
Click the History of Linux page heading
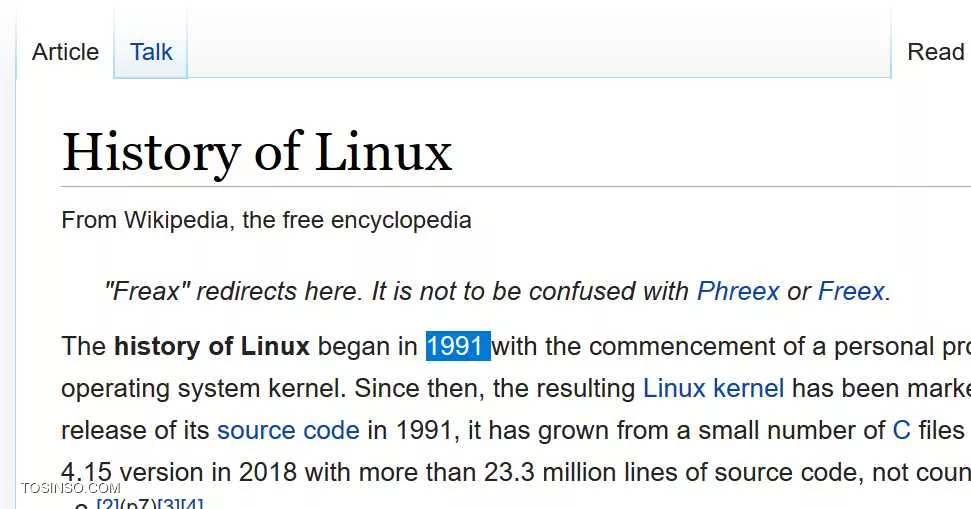pos(257,152)
